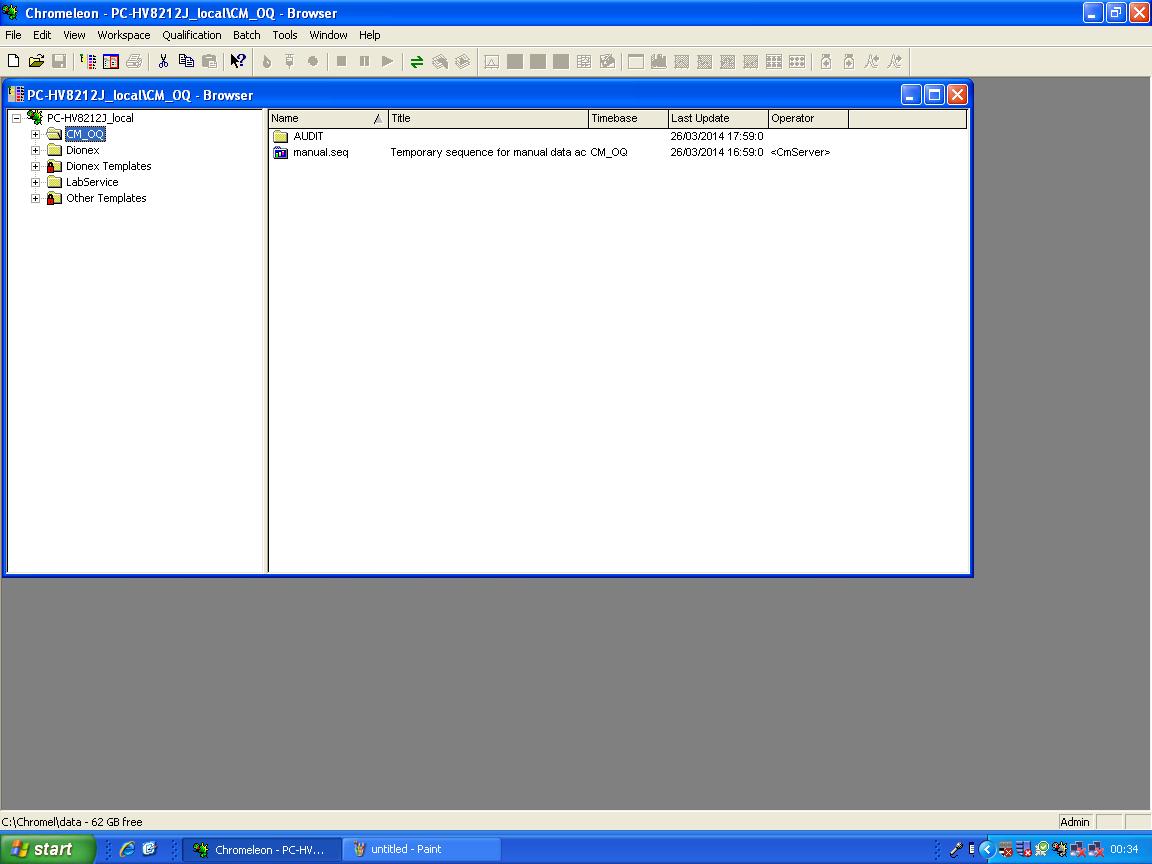Click the green double-arrow connect icon
This screenshot has width=1152, height=864.
(417, 62)
